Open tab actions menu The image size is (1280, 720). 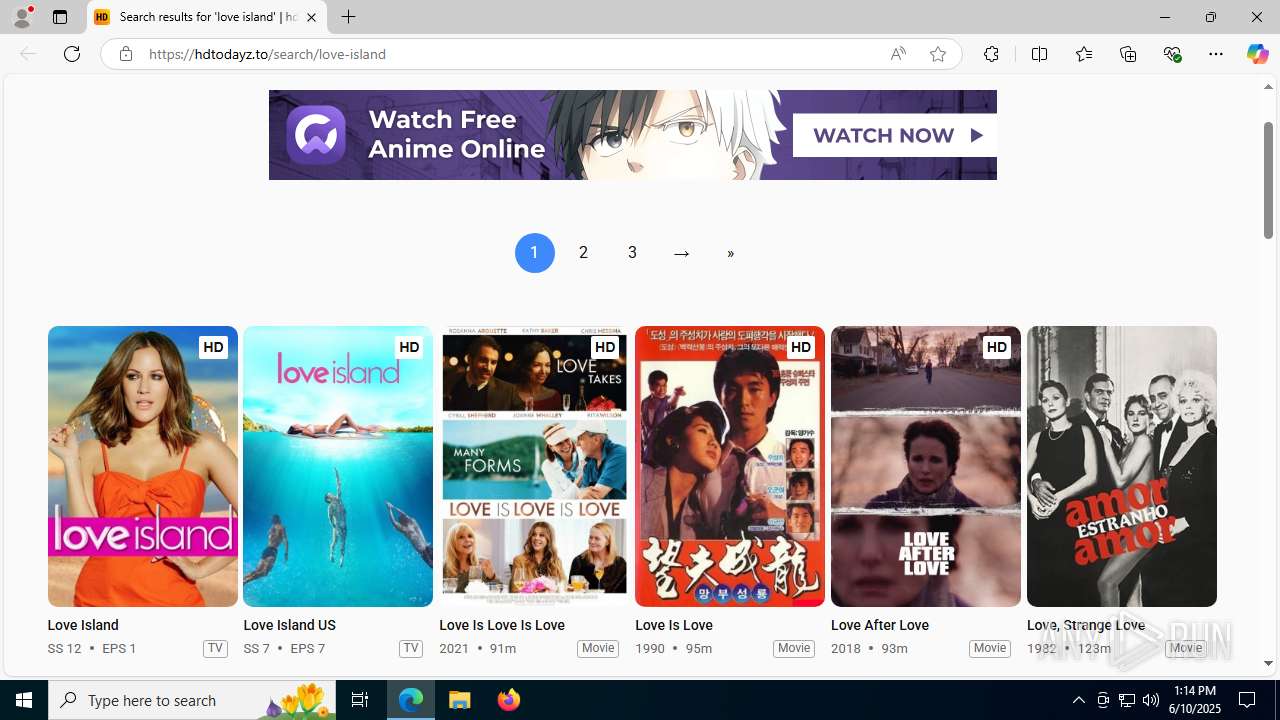pos(60,17)
